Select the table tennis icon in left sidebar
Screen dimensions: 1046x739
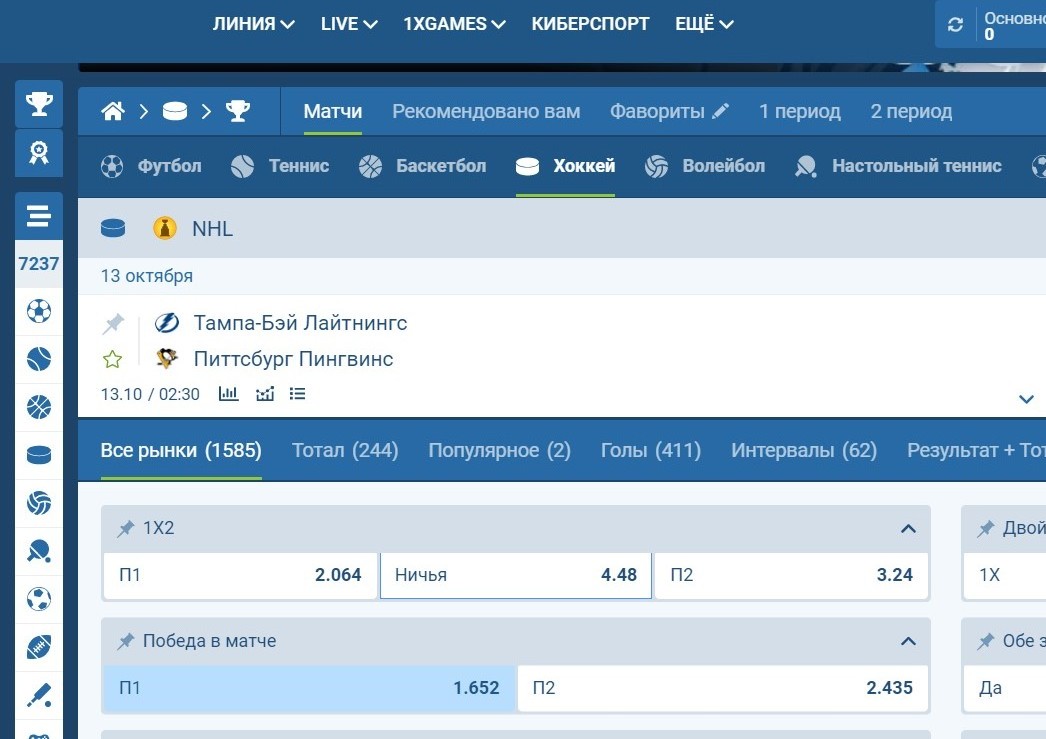click(39, 551)
